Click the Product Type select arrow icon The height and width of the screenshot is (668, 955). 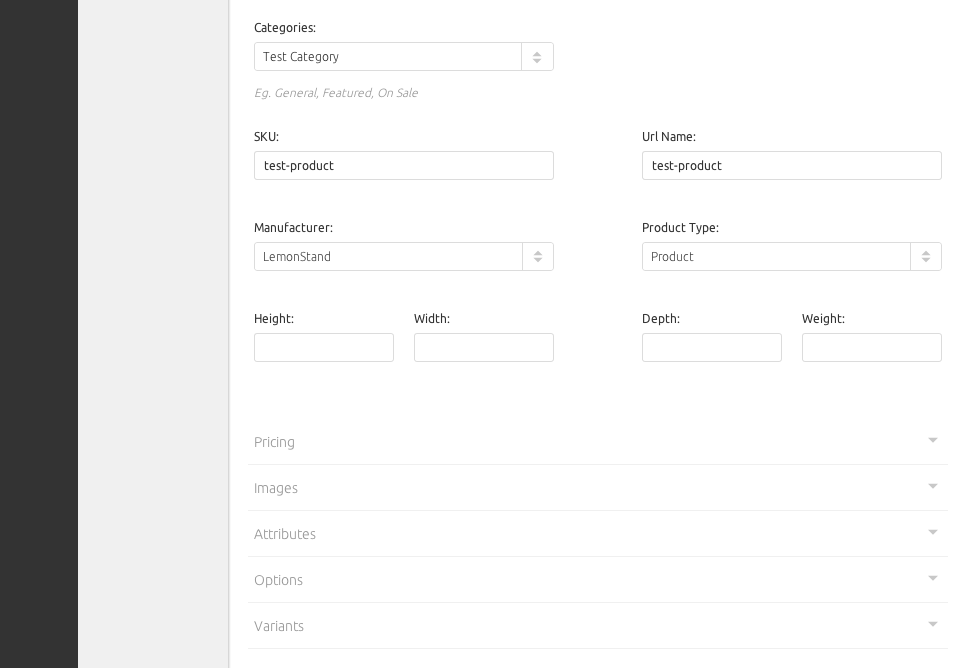point(926,257)
